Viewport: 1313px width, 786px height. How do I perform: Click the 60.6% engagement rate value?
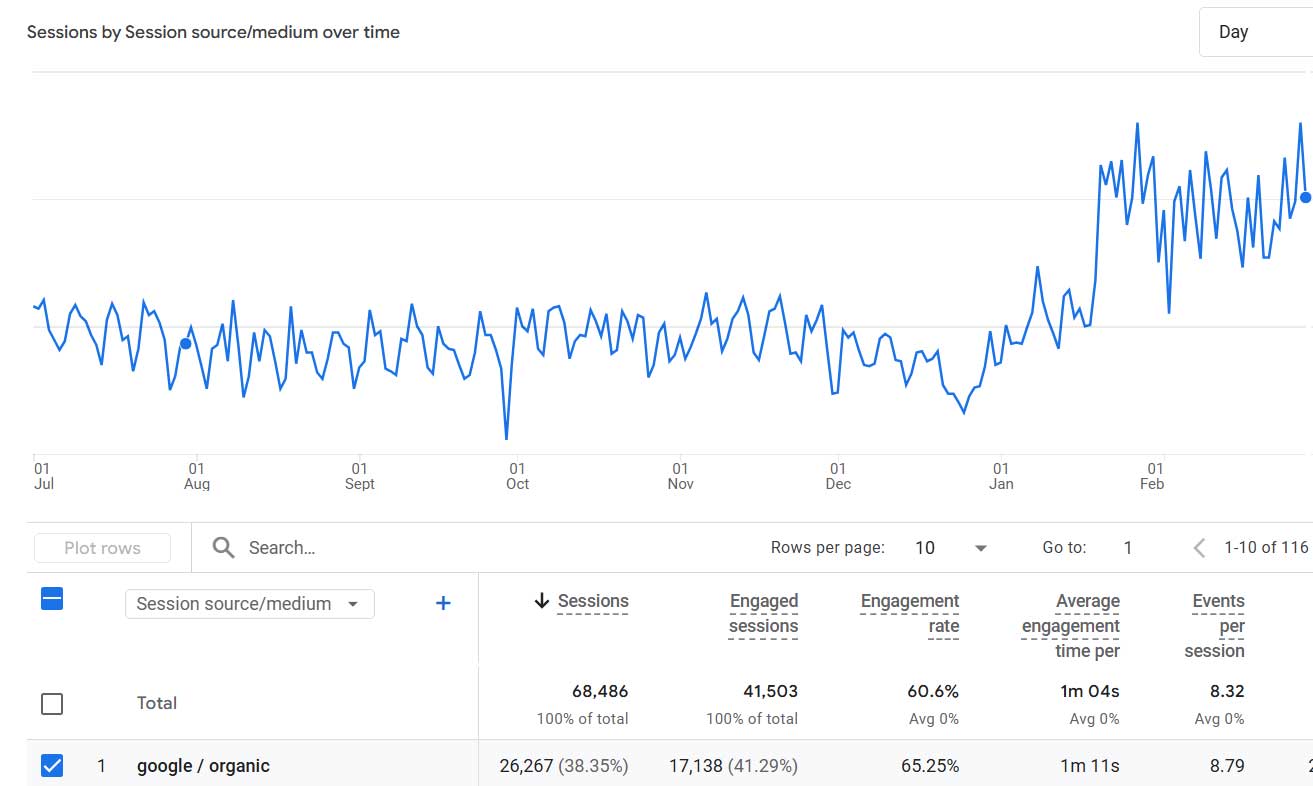(932, 691)
